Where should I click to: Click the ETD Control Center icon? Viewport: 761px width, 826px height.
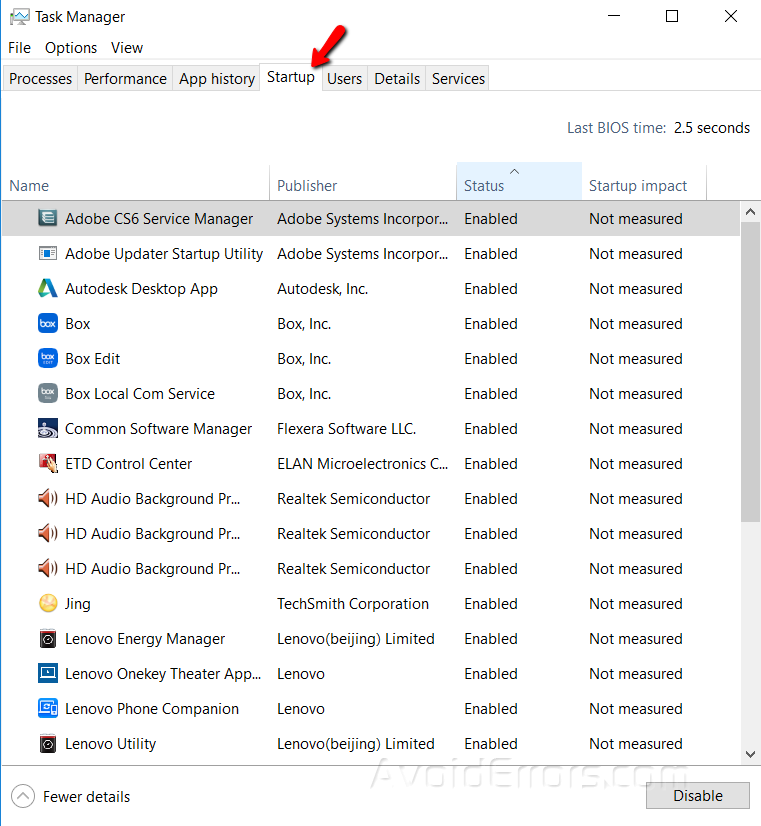(x=49, y=463)
